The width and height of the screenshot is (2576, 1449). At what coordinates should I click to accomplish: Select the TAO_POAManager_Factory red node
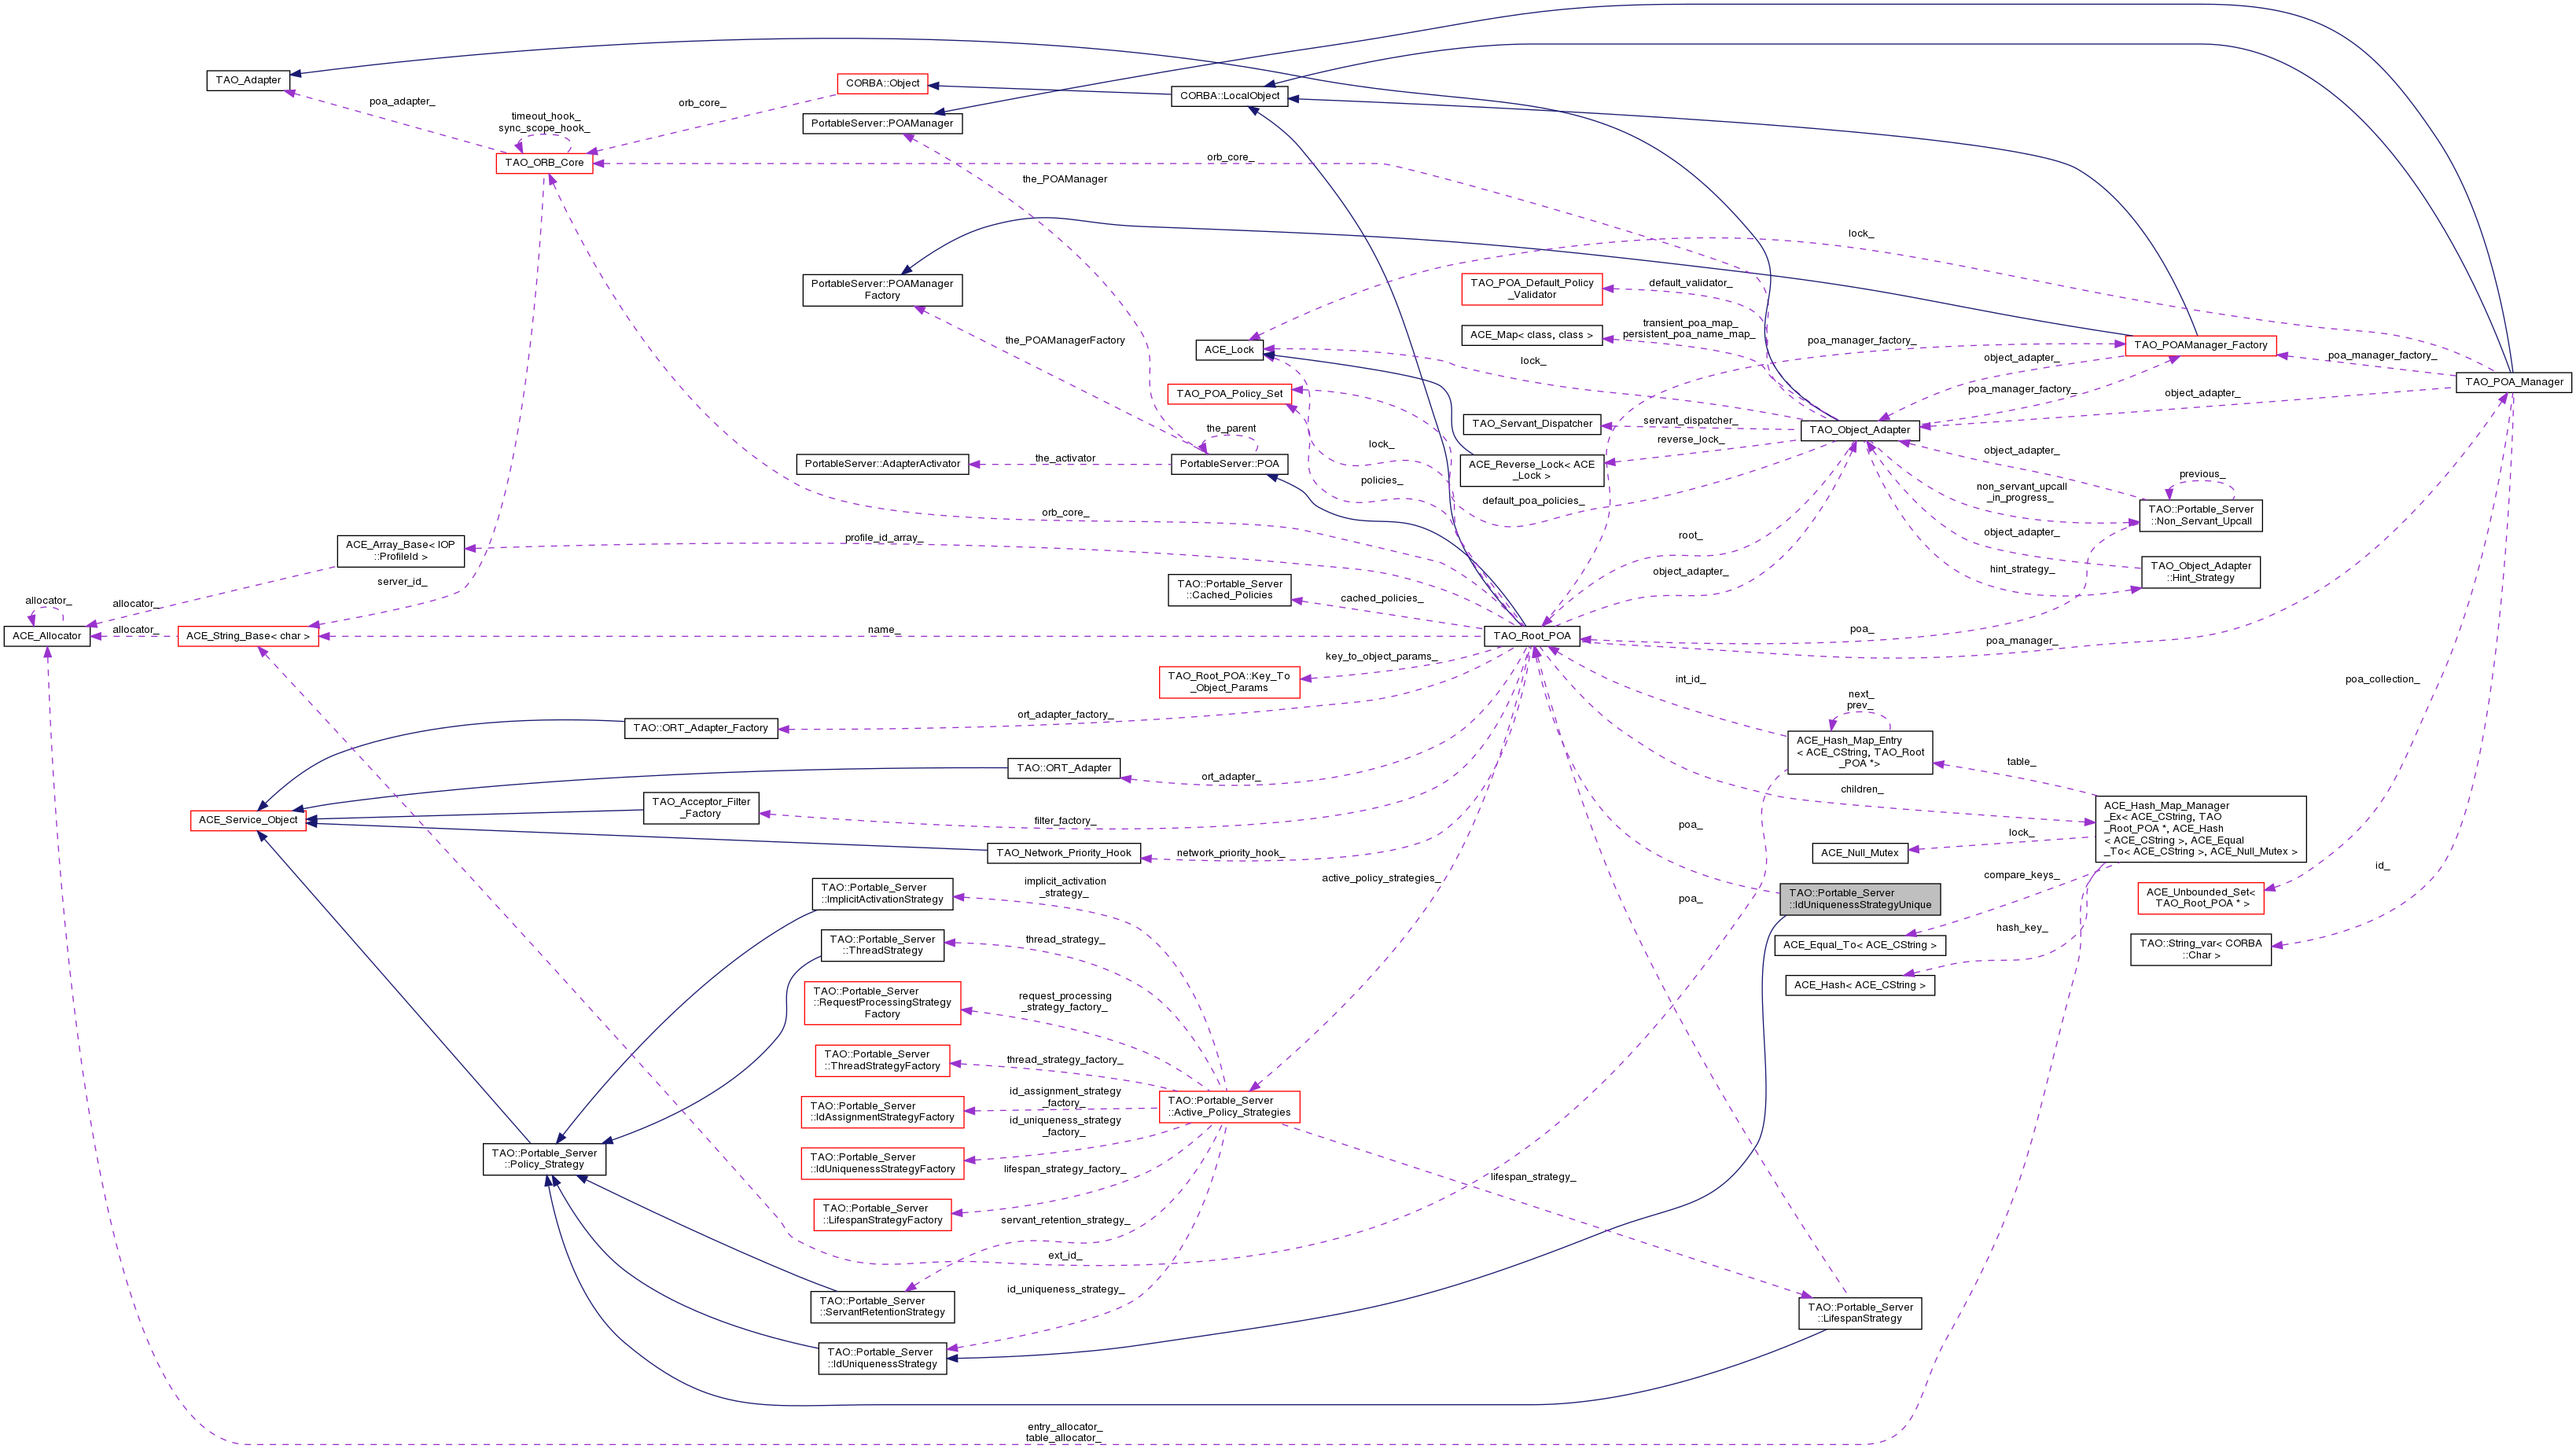pyautogui.click(x=2200, y=345)
